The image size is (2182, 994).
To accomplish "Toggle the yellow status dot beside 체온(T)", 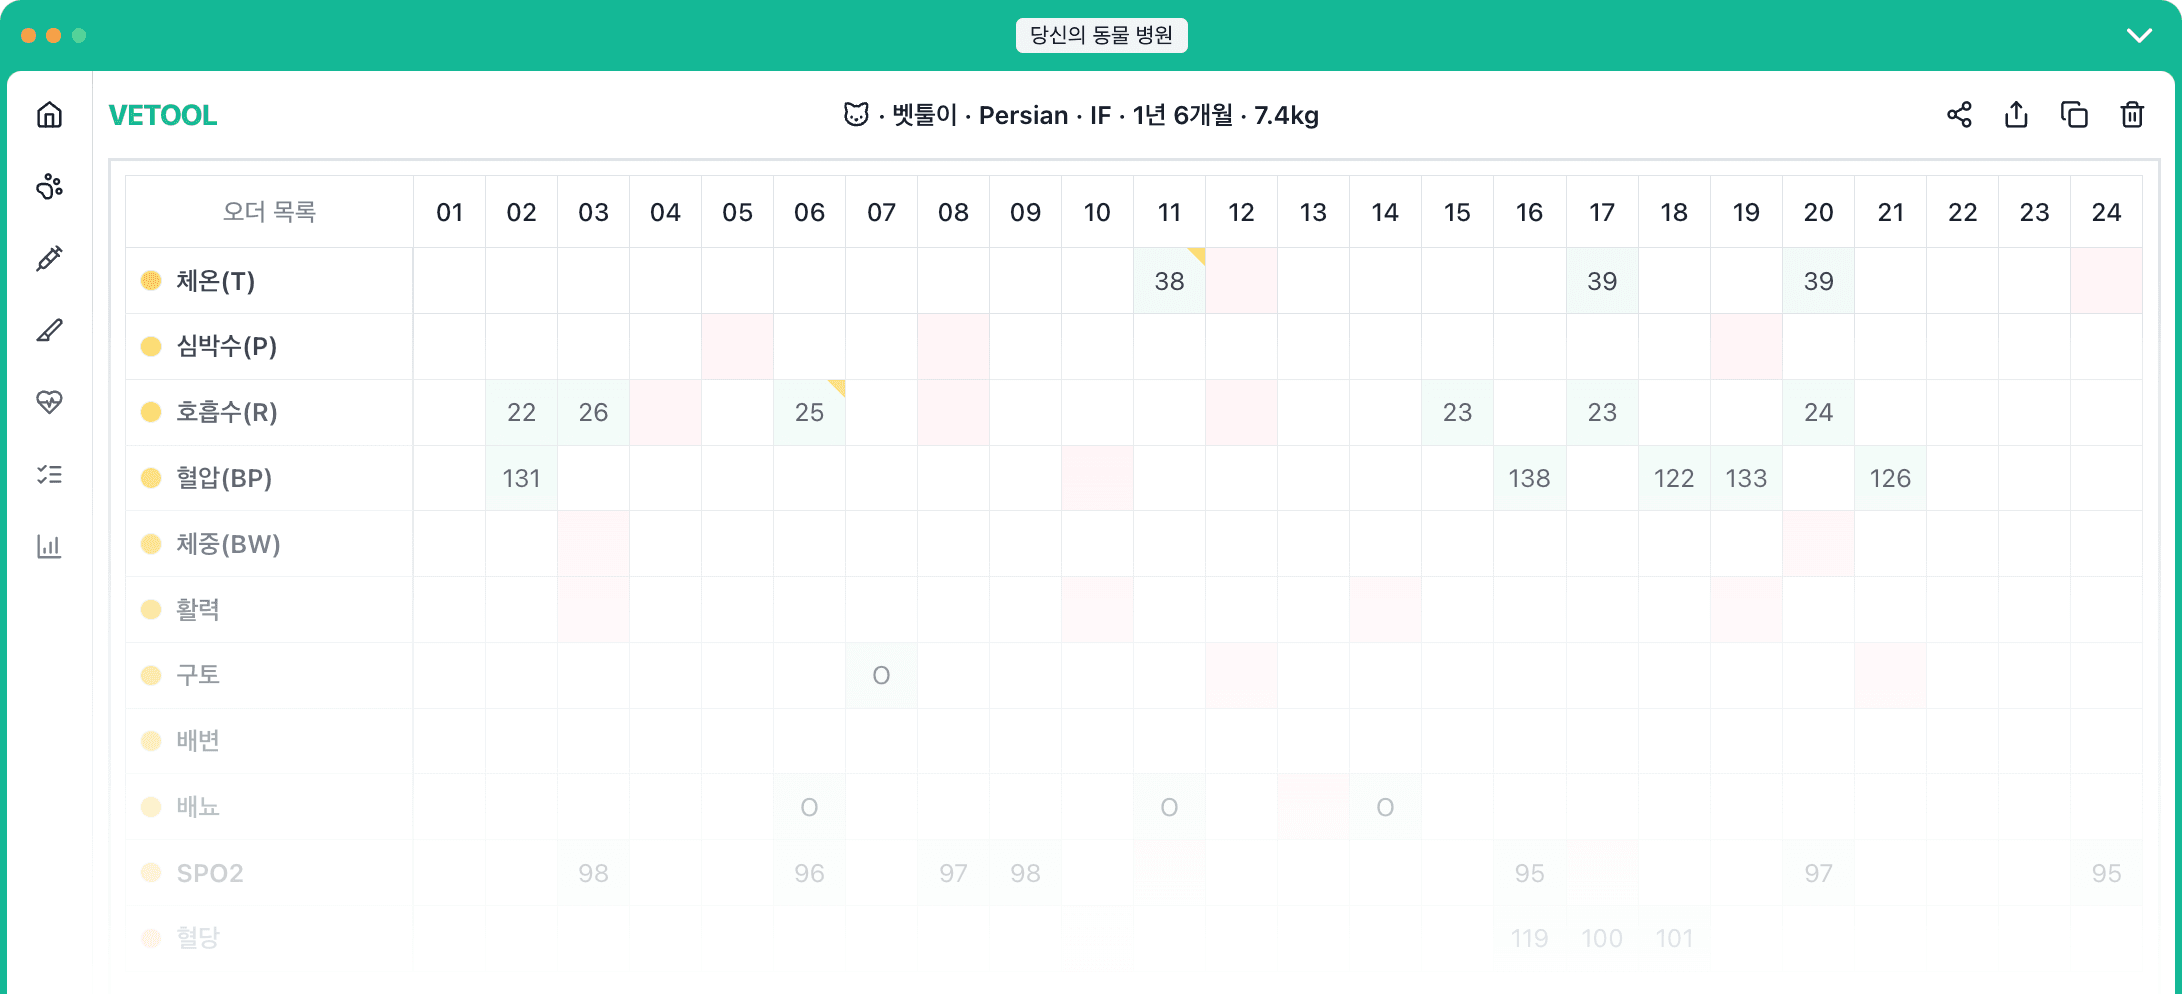I will pos(150,281).
